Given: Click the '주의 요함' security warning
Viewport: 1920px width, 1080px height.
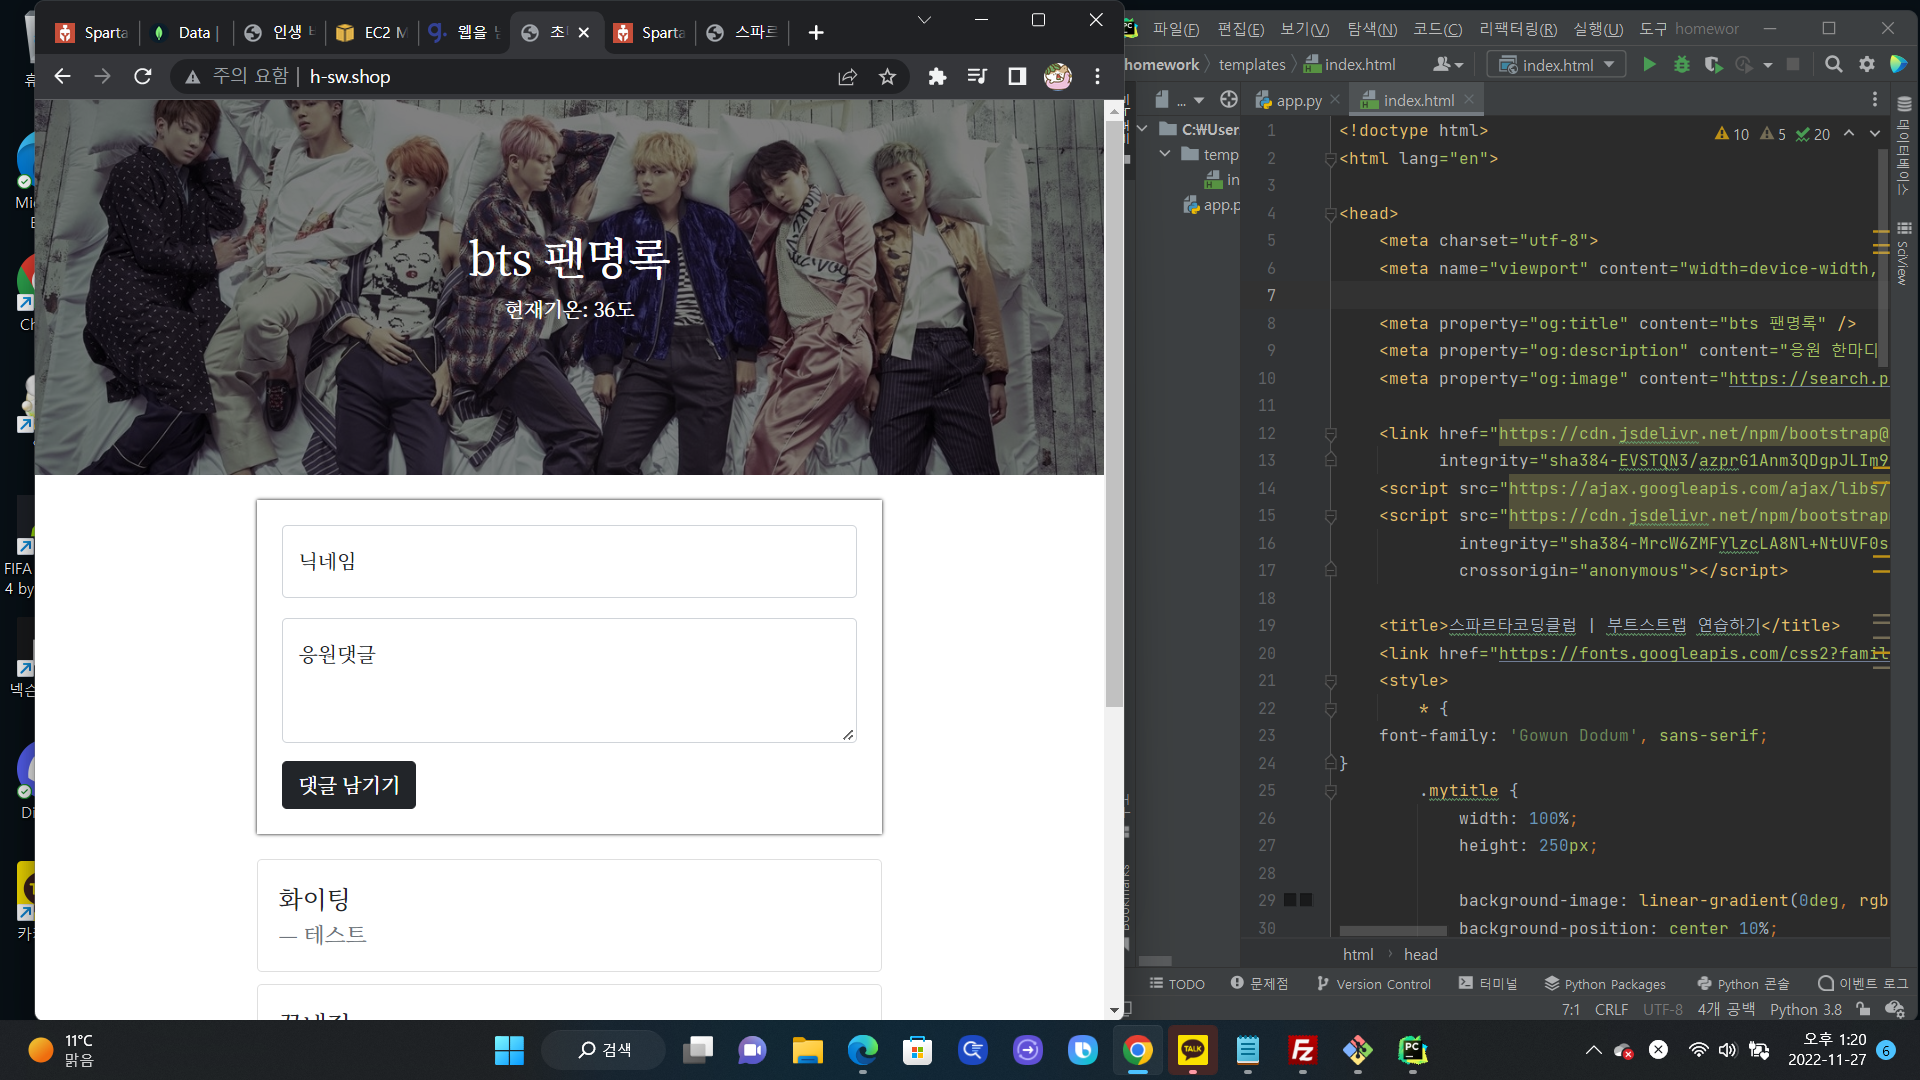Looking at the screenshot, I should (238, 77).
